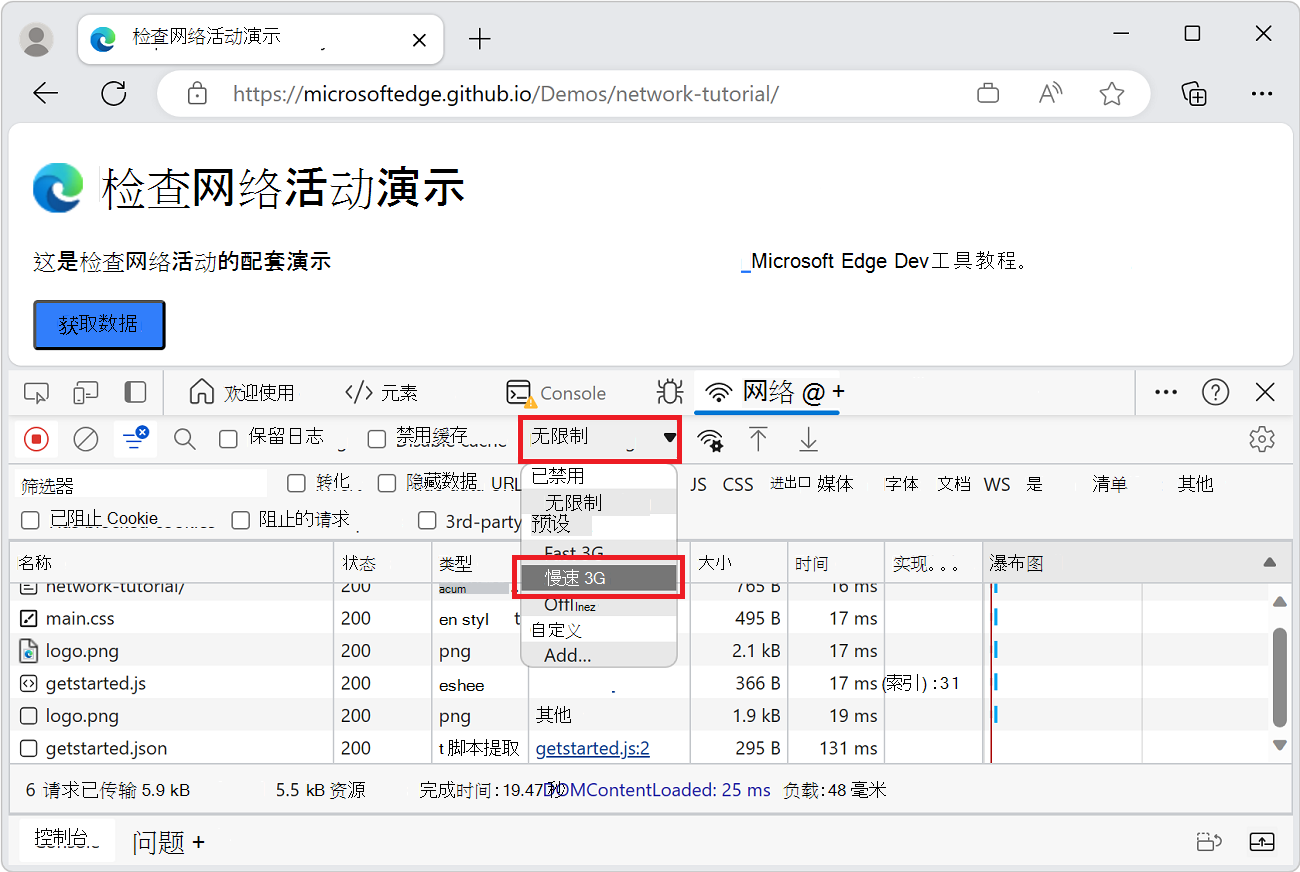Viewport: 1300px width, 872px height.
Task: Click the briefcase icon in address bar
Action: coord(988,94)
